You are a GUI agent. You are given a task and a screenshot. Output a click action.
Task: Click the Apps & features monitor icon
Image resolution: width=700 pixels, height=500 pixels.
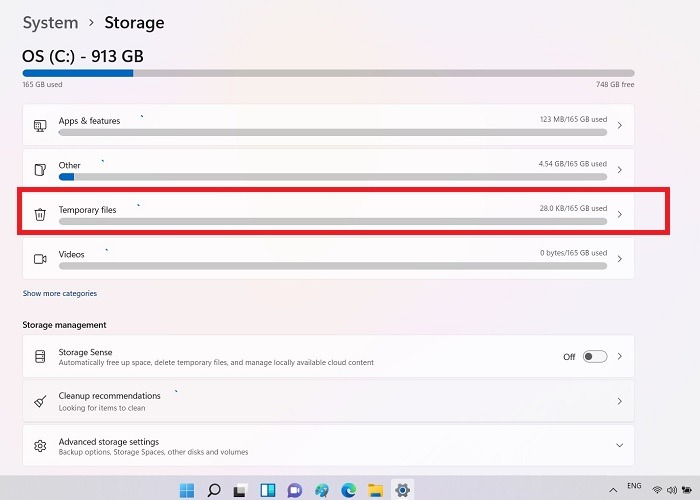click(x=40, y=125)
